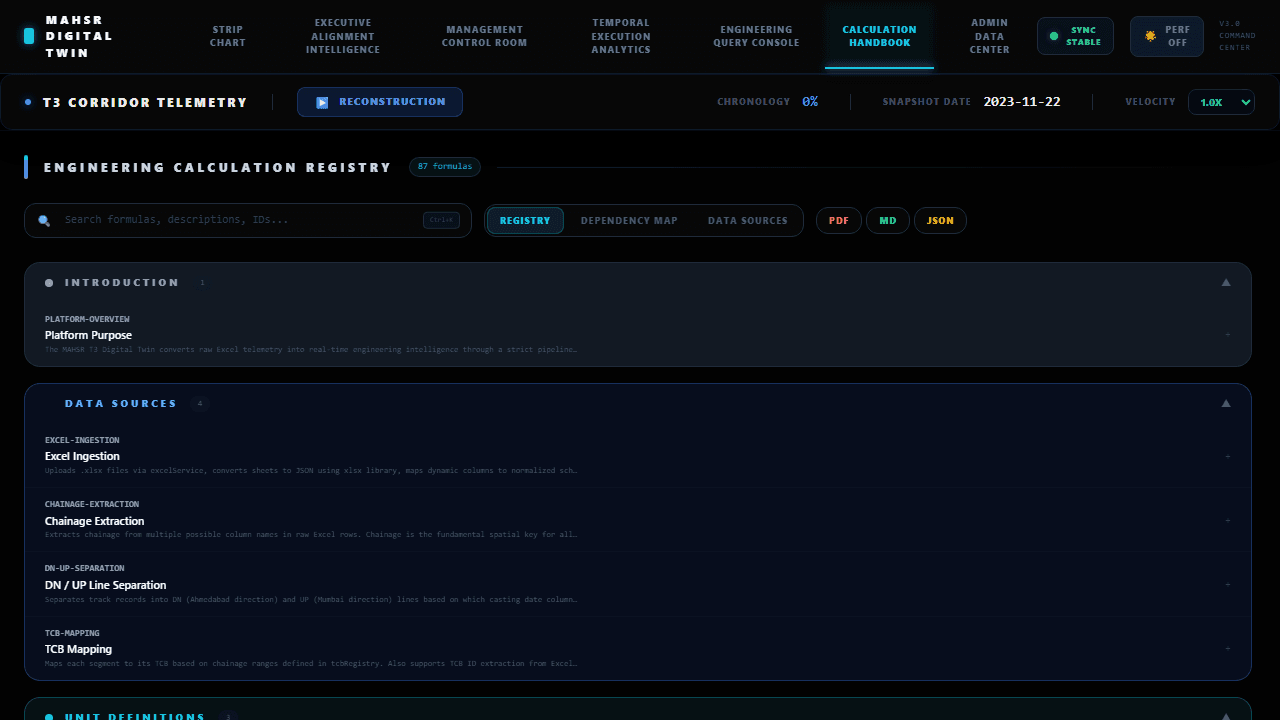Click the plus icon on Excel Ingestion row
This screenshot has height=720, width=1280.
[x=1228, y=456]
